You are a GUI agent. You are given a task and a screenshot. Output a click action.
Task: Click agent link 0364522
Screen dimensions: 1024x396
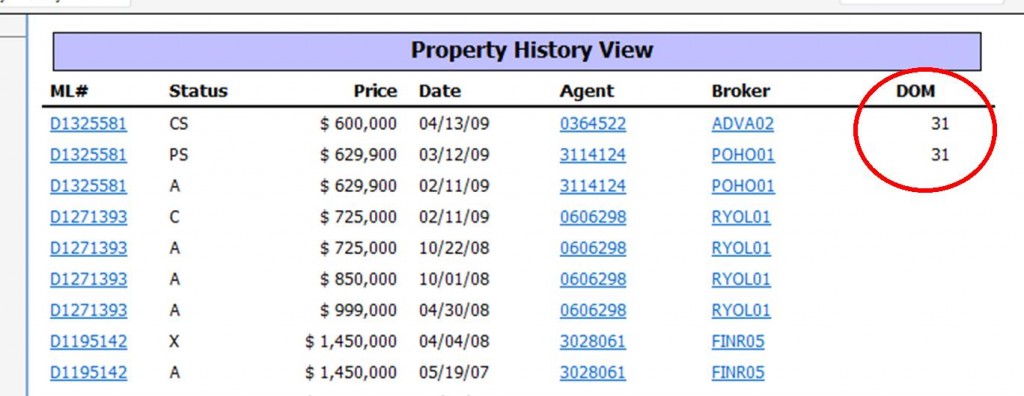tap(592, 124)
